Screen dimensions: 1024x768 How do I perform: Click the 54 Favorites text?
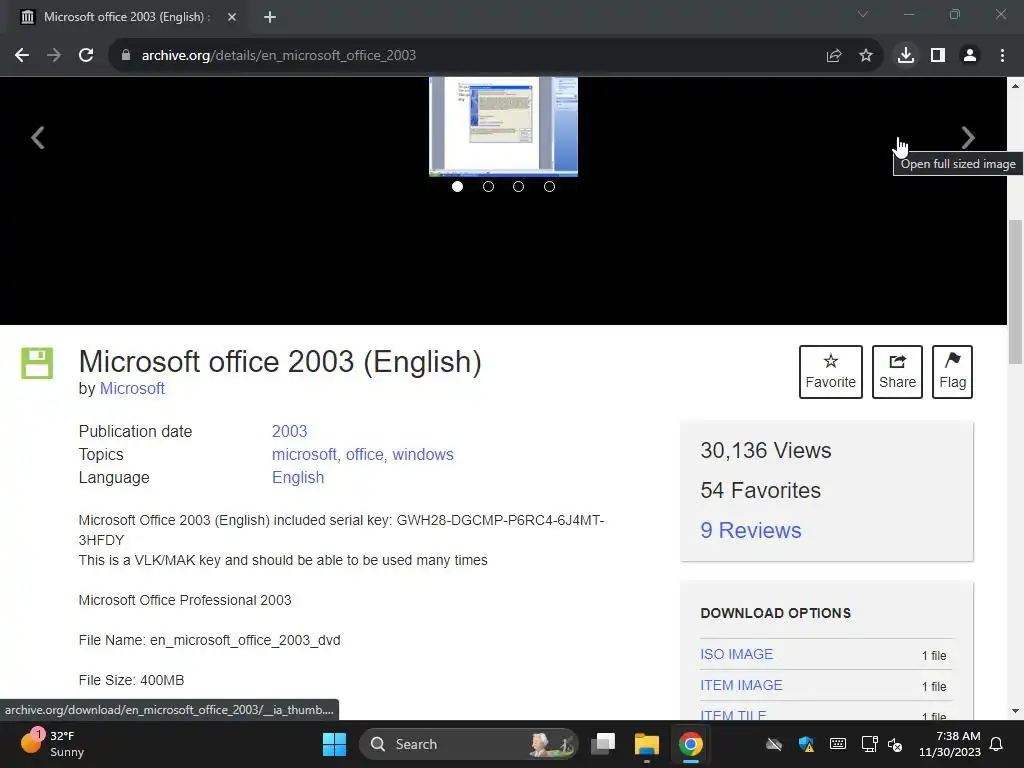(760, 490)
